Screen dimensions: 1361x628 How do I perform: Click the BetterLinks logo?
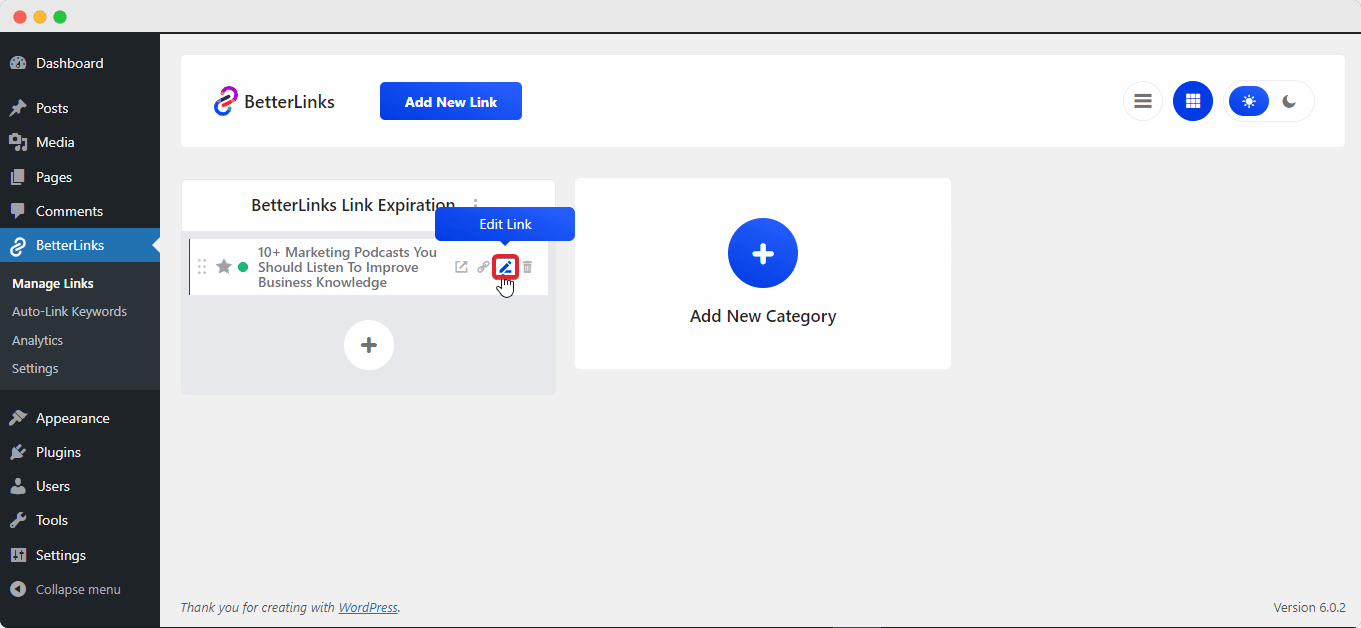[x=274, y=101]
